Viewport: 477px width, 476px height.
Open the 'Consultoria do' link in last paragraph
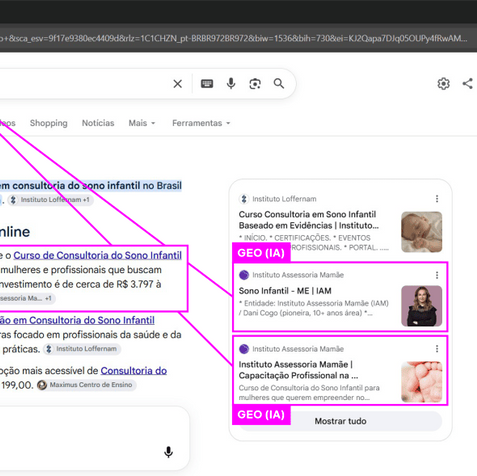coord(134,371)
